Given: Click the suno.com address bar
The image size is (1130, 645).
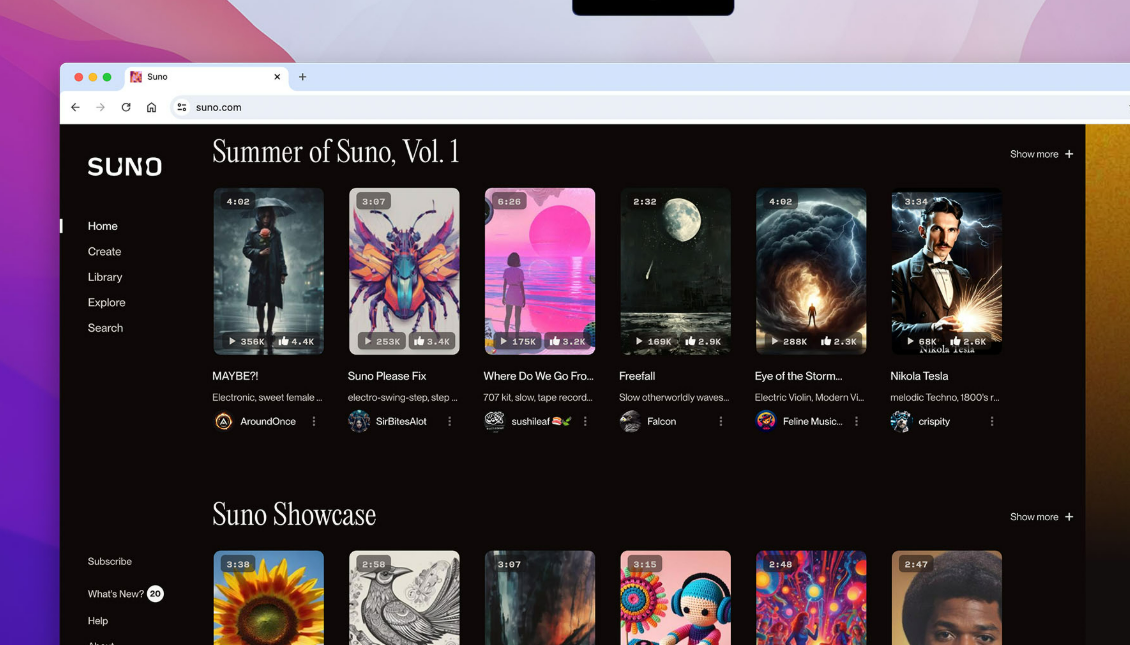Looking at the screenshot, I should [x=649, y=107].
